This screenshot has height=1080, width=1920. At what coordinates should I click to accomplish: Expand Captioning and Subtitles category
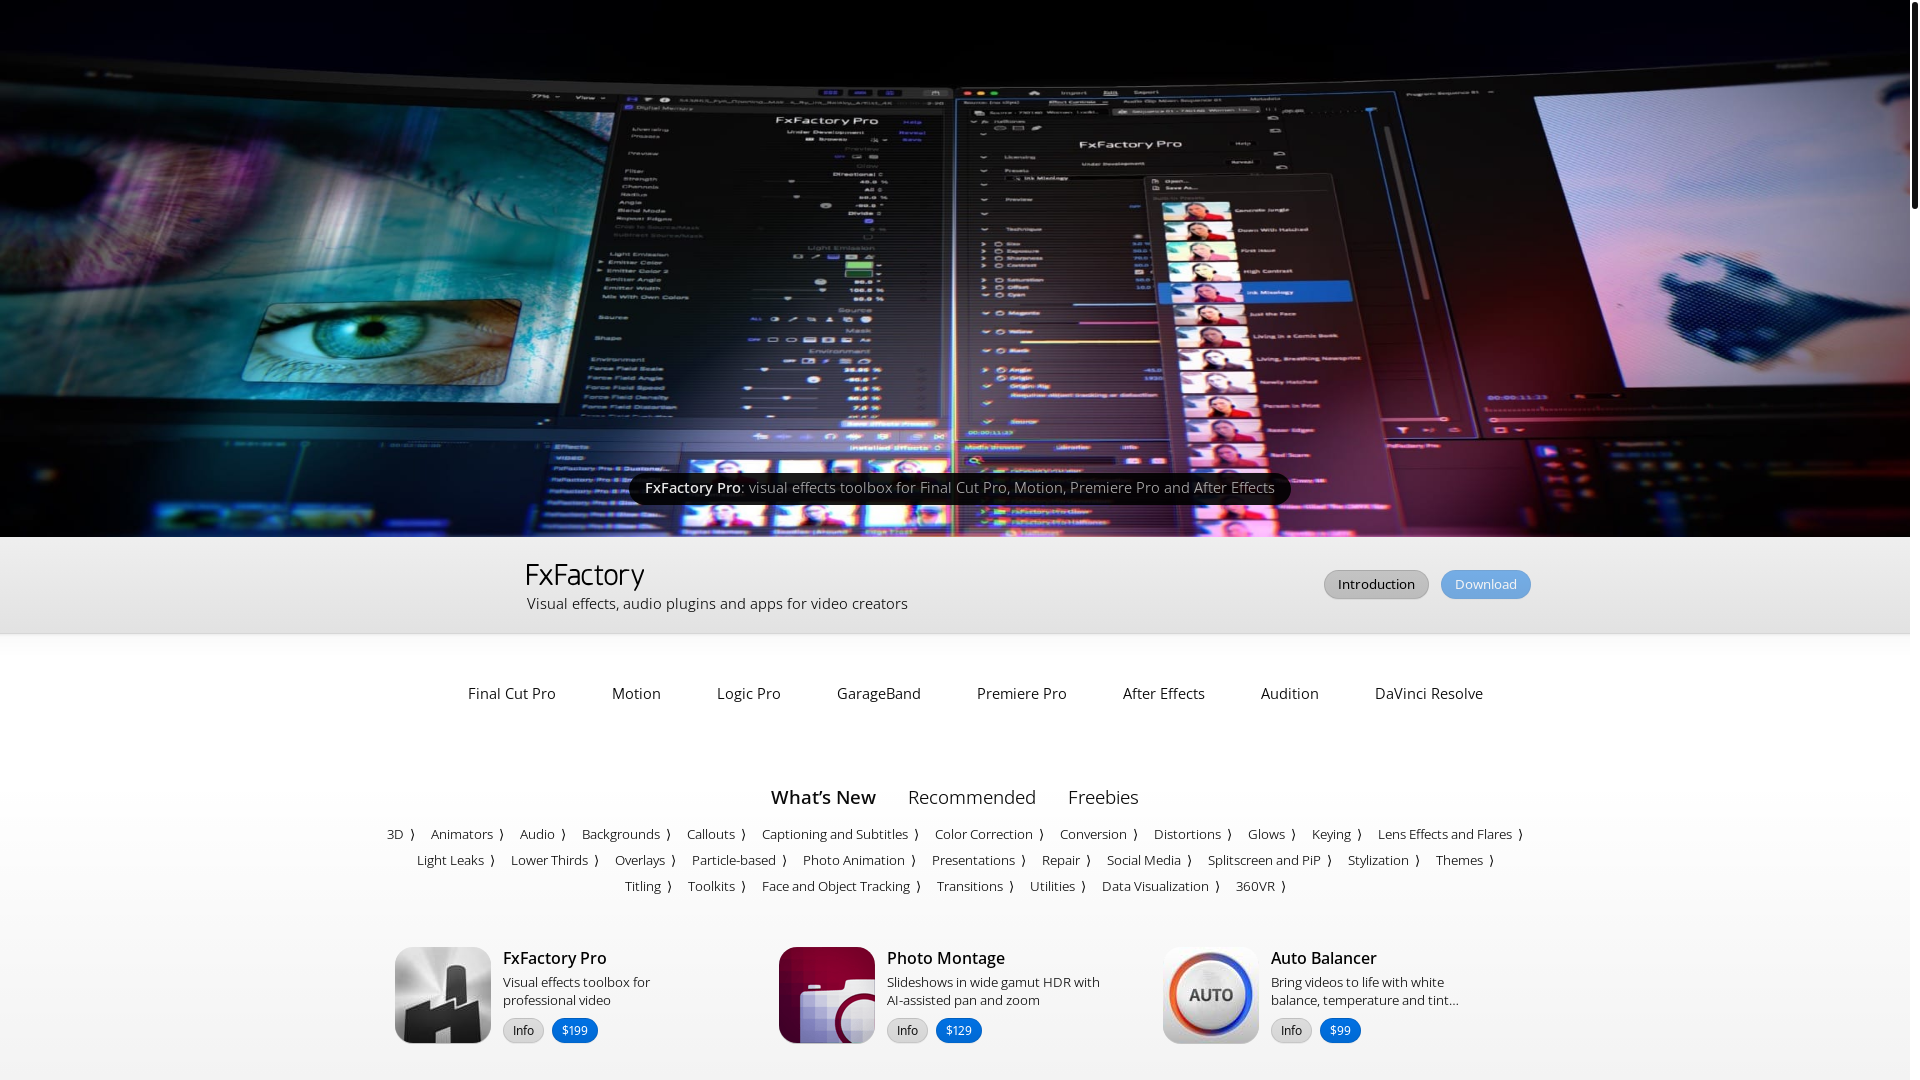point(840,835)
